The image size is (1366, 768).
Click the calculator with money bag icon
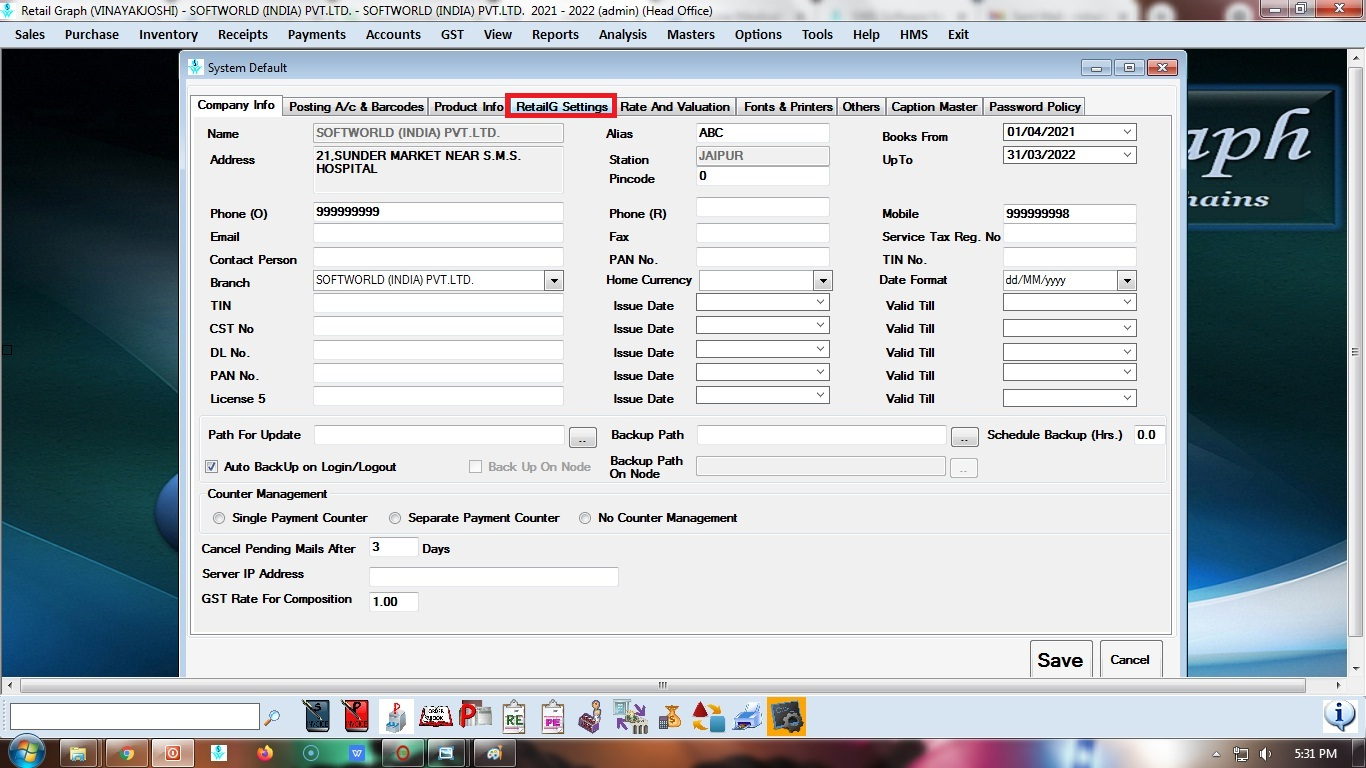669,716
